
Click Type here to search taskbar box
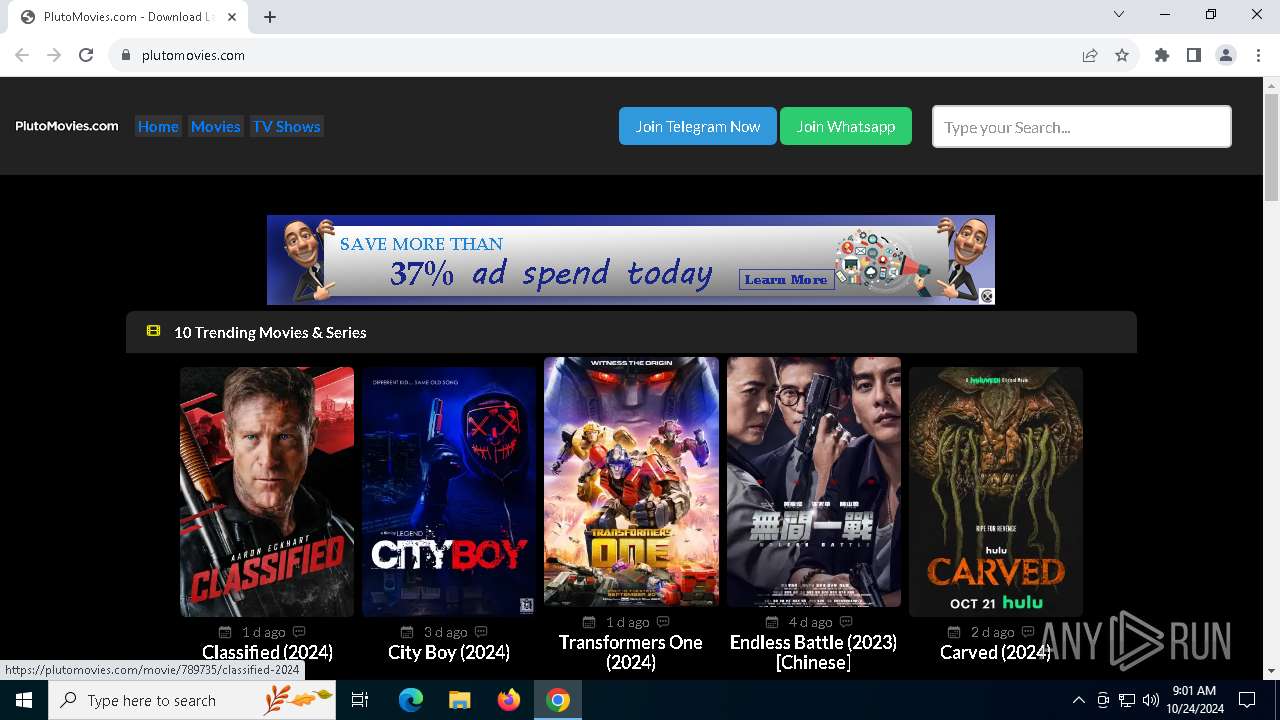pos(192,700)
